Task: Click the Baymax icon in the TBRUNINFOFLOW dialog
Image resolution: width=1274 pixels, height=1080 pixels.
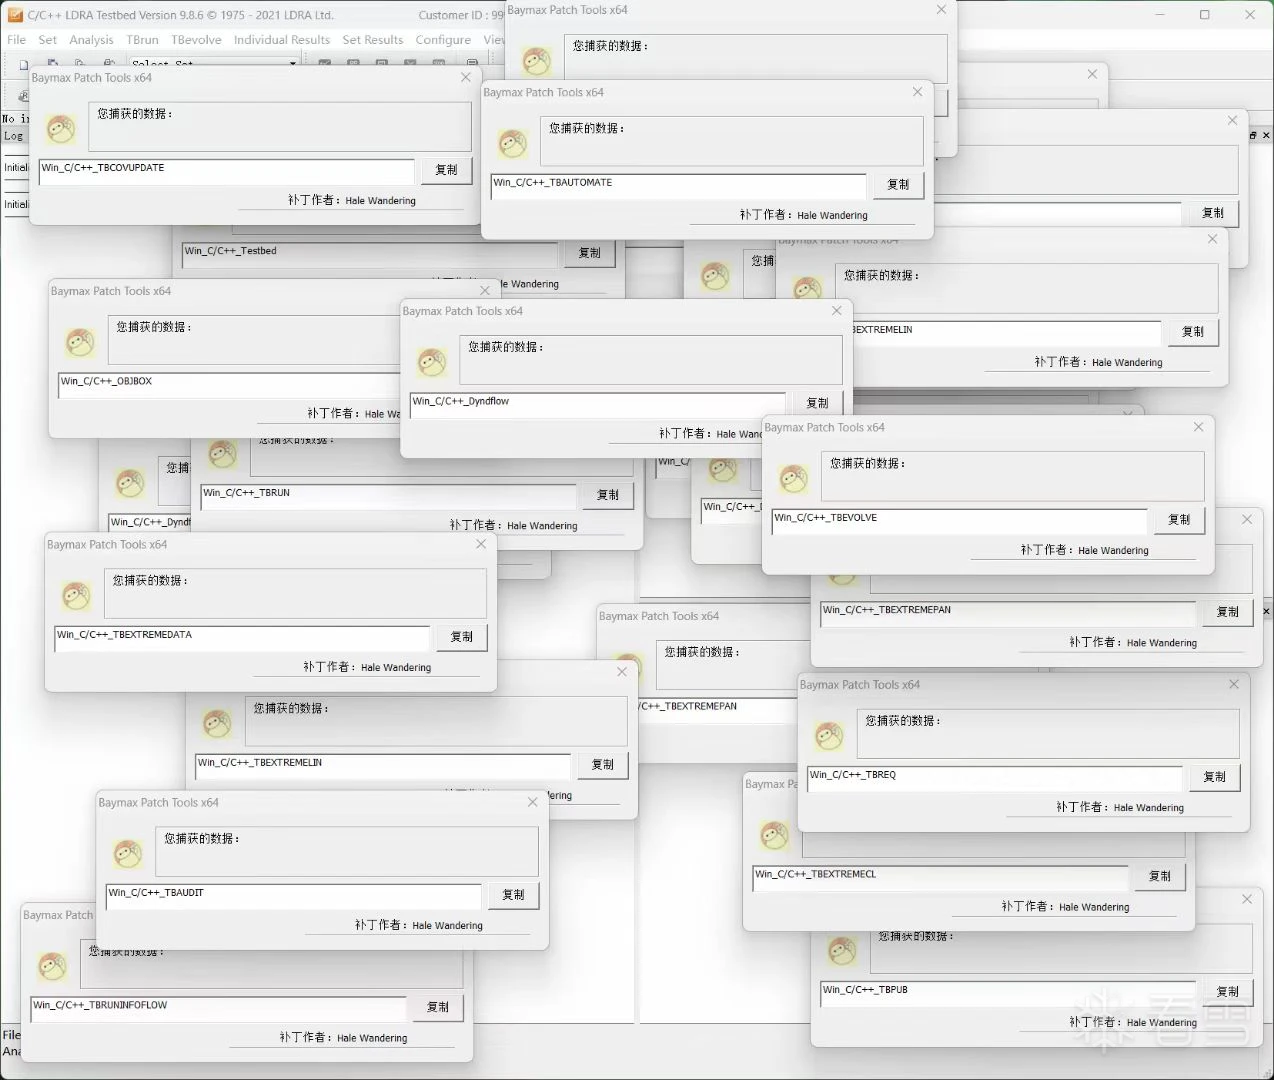Action: click(52, 966)
